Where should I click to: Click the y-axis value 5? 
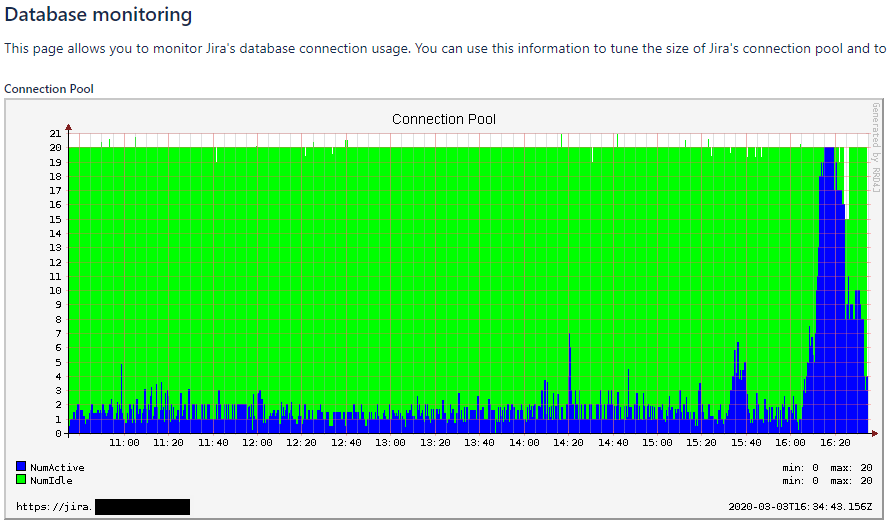tap(58, 362)
